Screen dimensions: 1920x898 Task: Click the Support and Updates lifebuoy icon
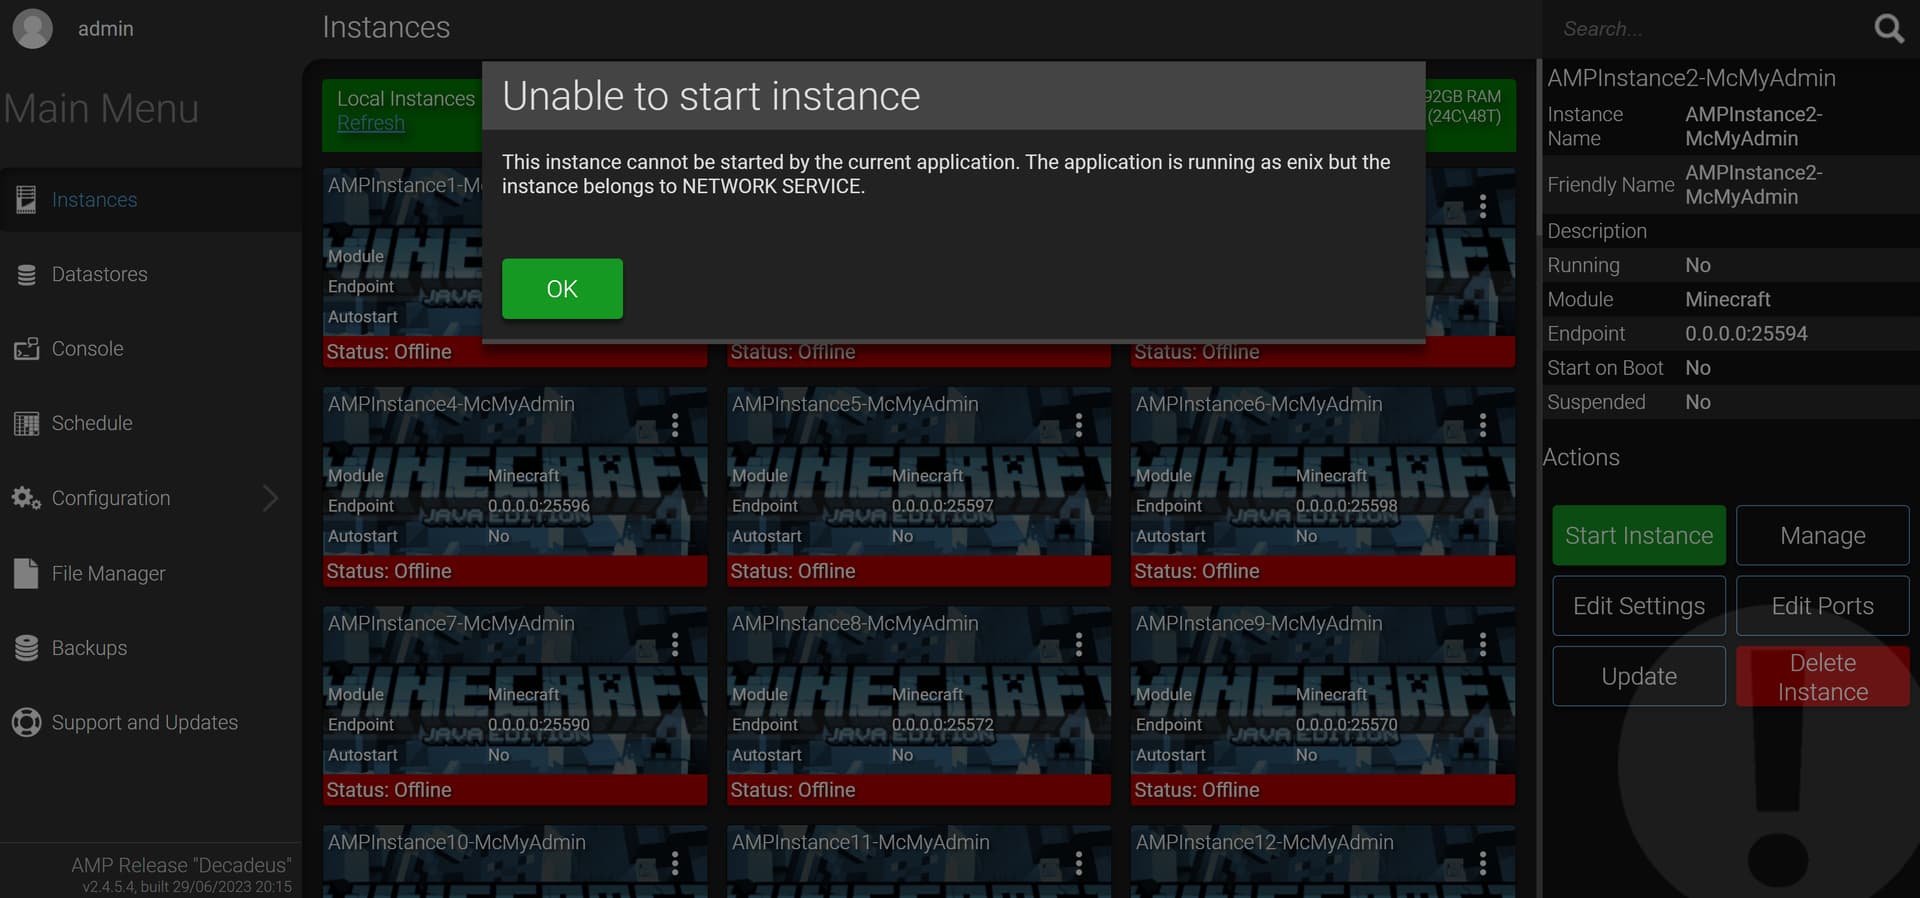(26, 722)
